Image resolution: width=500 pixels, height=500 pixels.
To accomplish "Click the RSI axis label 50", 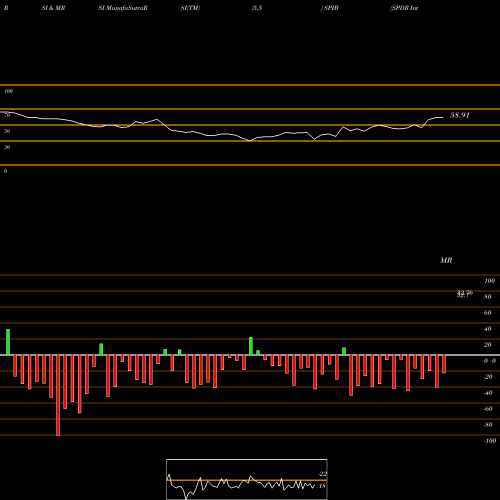I will point(7,131).
